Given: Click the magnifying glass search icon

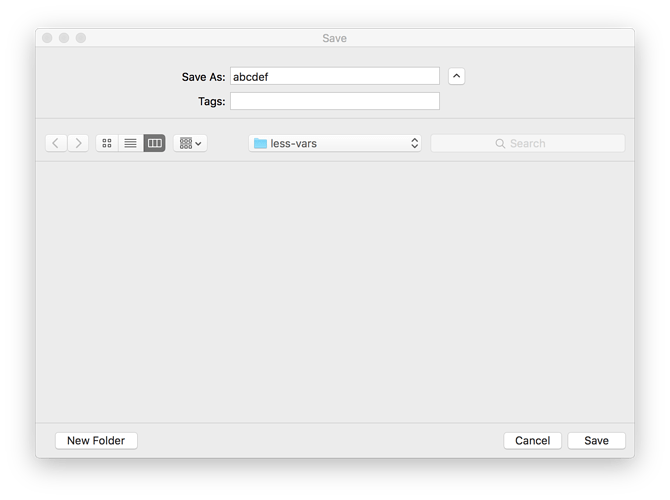Looking at the screenshot, I should (x=500, y=143).
